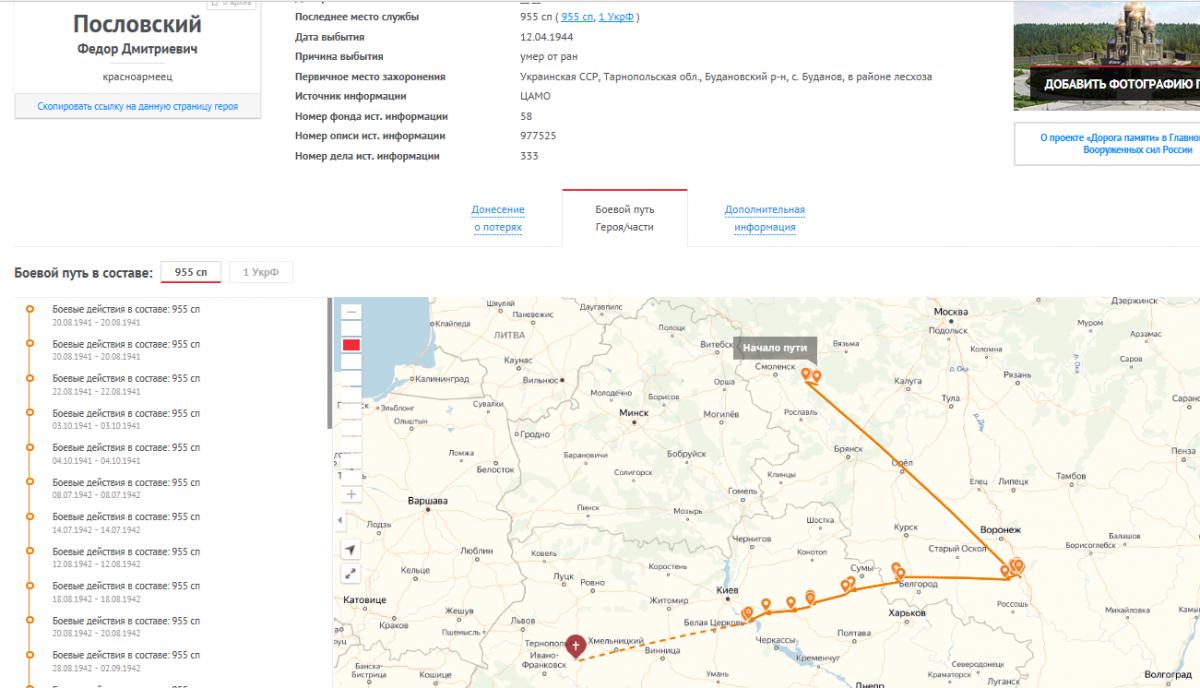Copy link to this hero's page
1200x688 pixels.
point(138,106)
